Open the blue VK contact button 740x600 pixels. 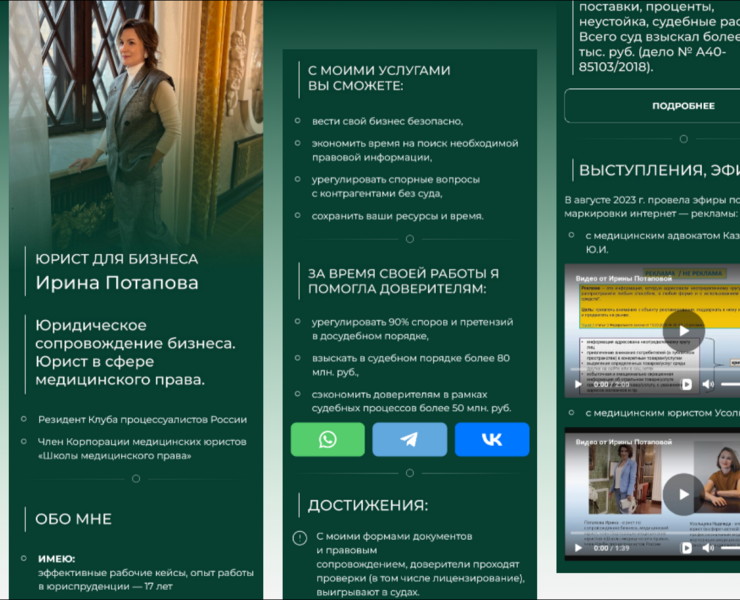492,439
